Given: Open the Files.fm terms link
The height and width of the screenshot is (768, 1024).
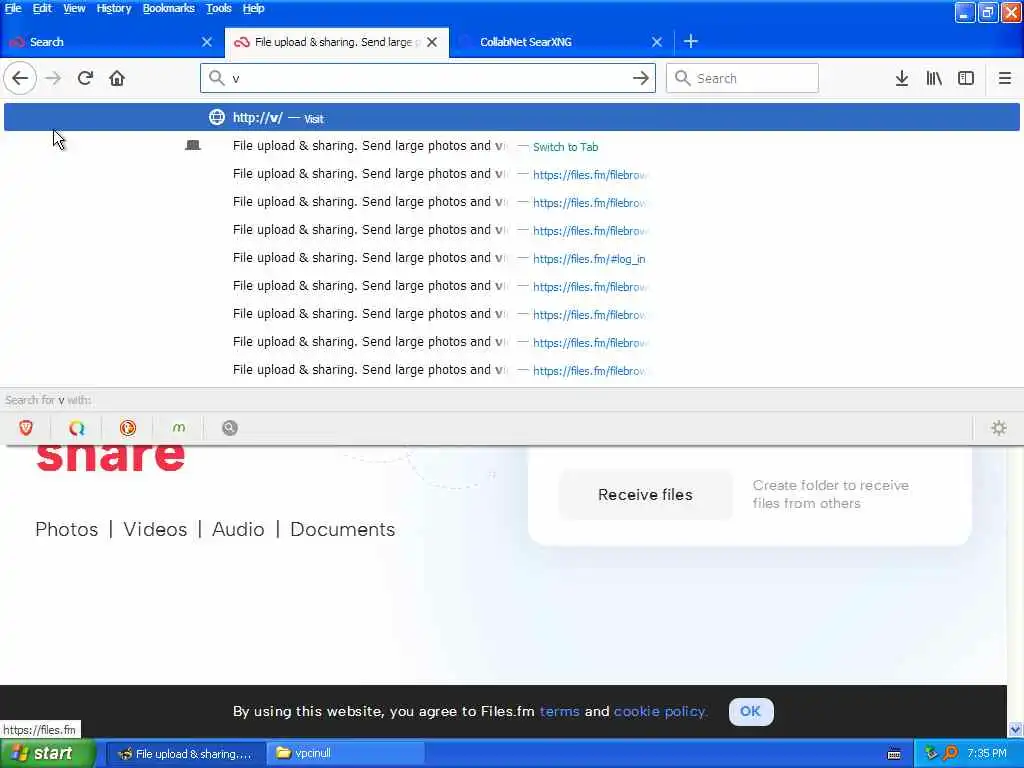Looking at the screenshot, I should pos(560,711).
